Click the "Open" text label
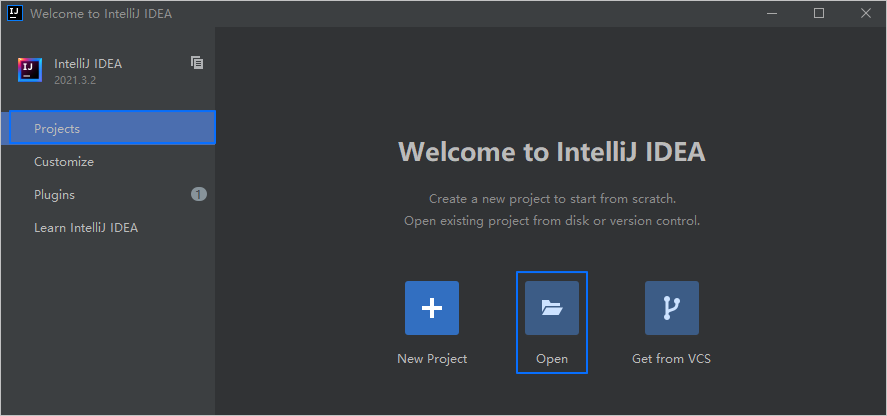The width and height of the screenshot is (887, 416). click(x=552, y=359)
